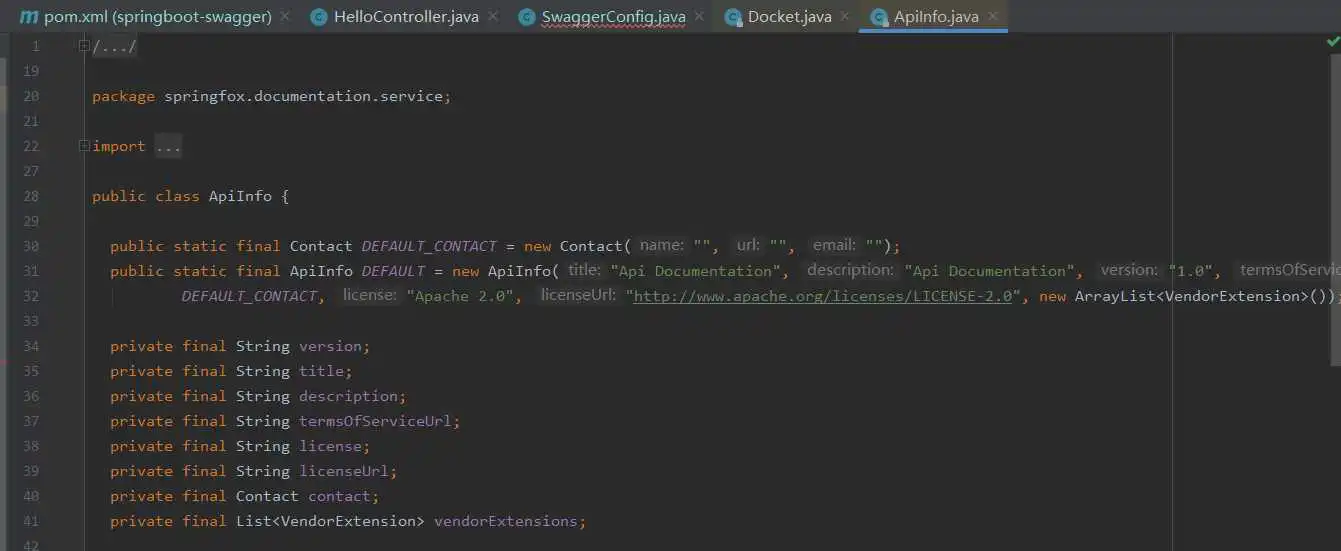Close the pom.xml (springboot-swagger) tab
Image resolution: width=1341 pixels, height=551 pixels.
pyautogui.click(x=285, y=17)
